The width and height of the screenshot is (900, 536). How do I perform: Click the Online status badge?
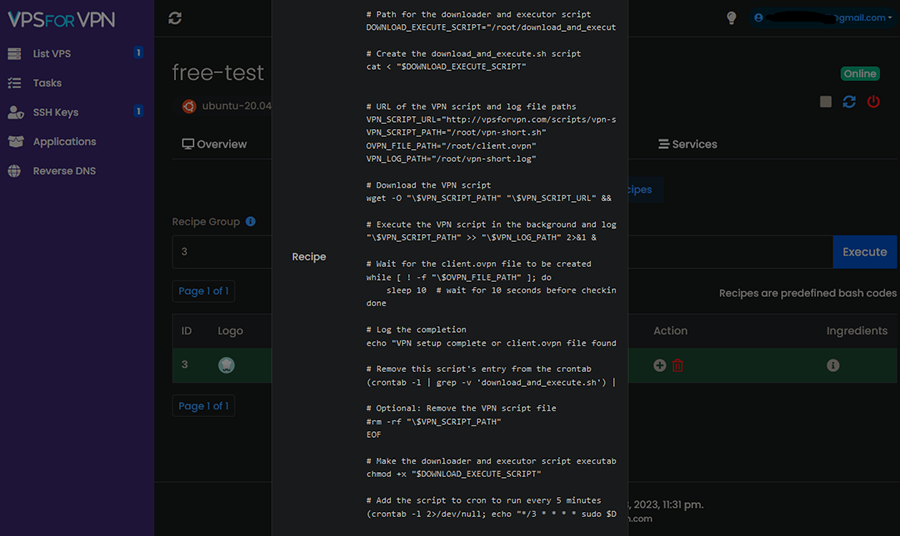click(860, 73)
